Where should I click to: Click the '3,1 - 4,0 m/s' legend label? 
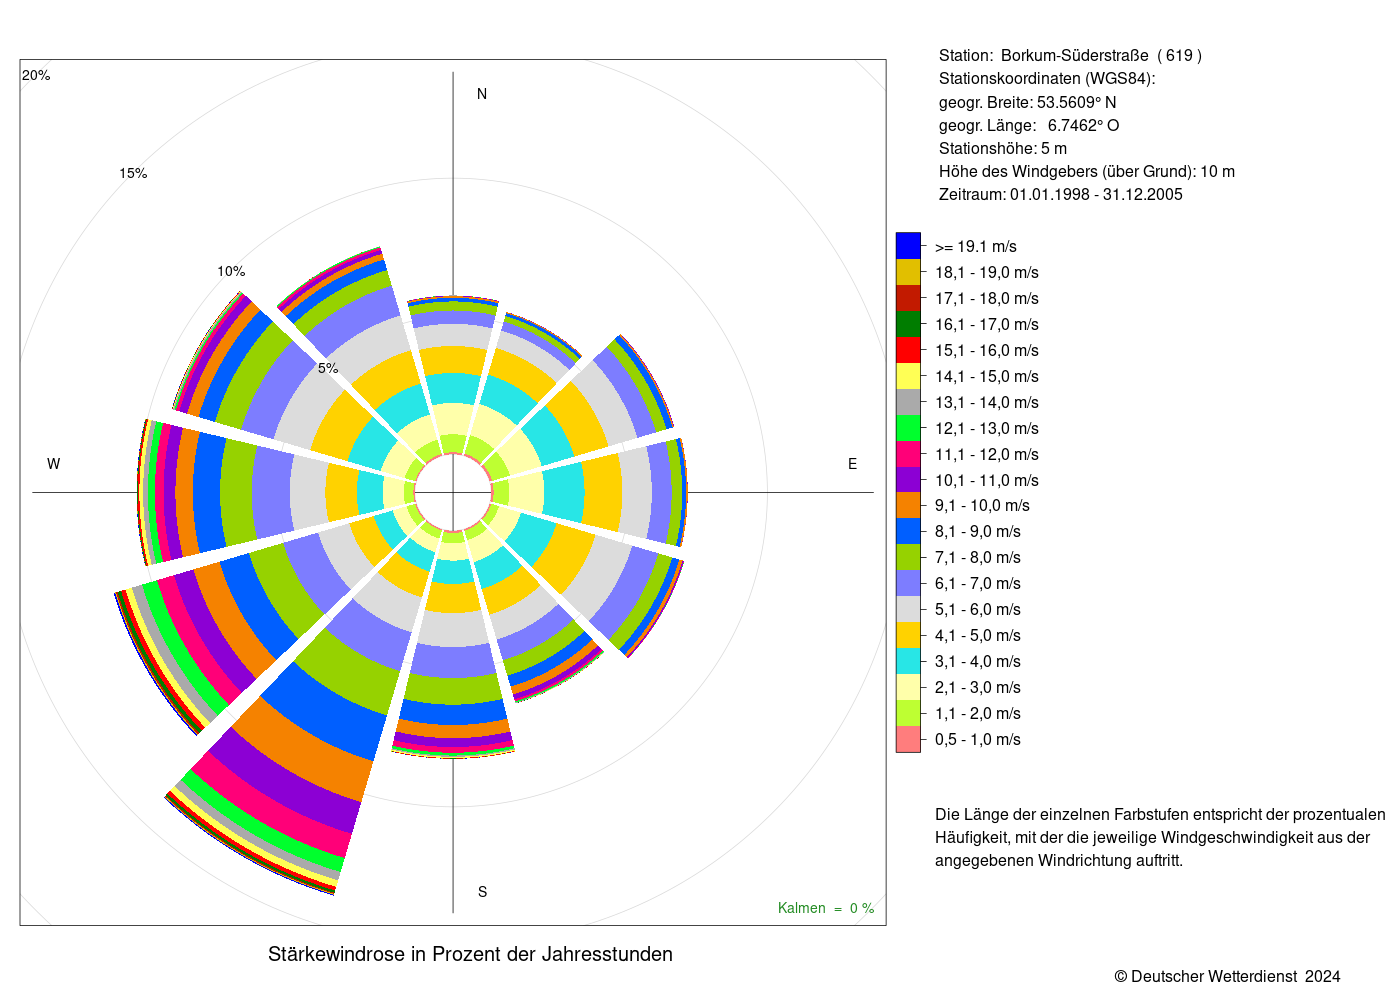pyautogui.click(x=978, y=662)
